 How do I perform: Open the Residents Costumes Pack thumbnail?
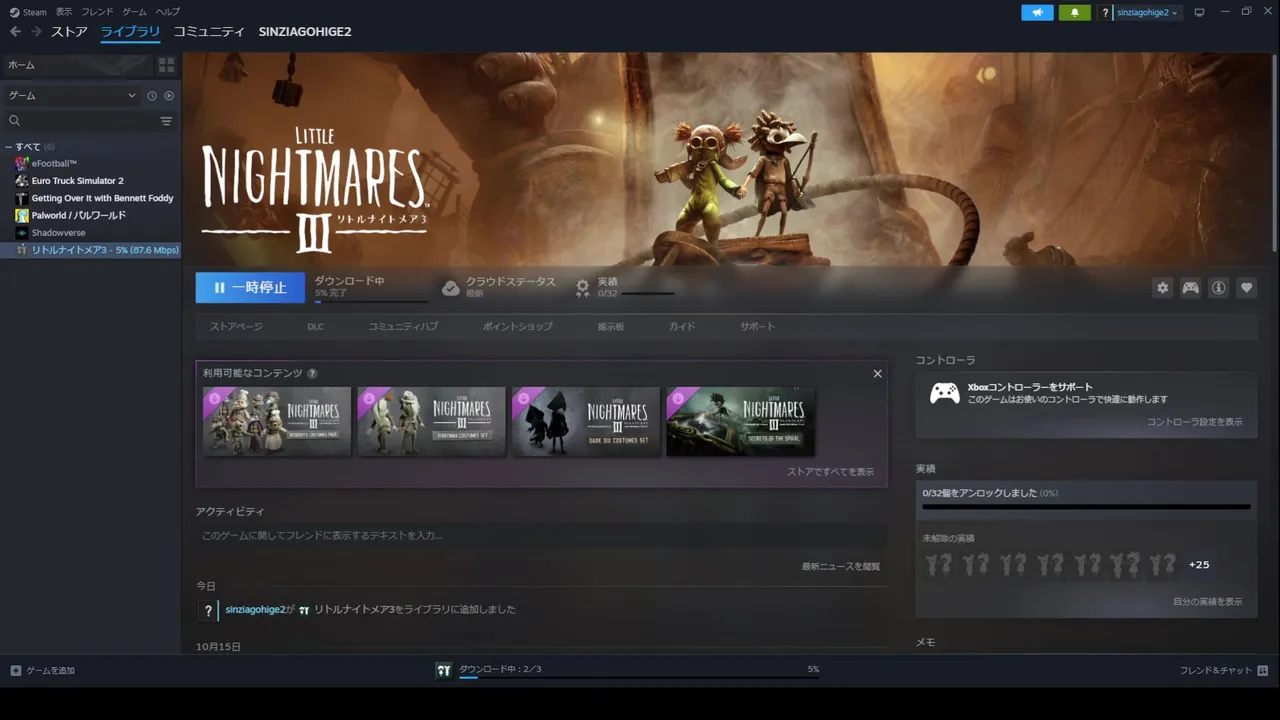tap(277, 422)
